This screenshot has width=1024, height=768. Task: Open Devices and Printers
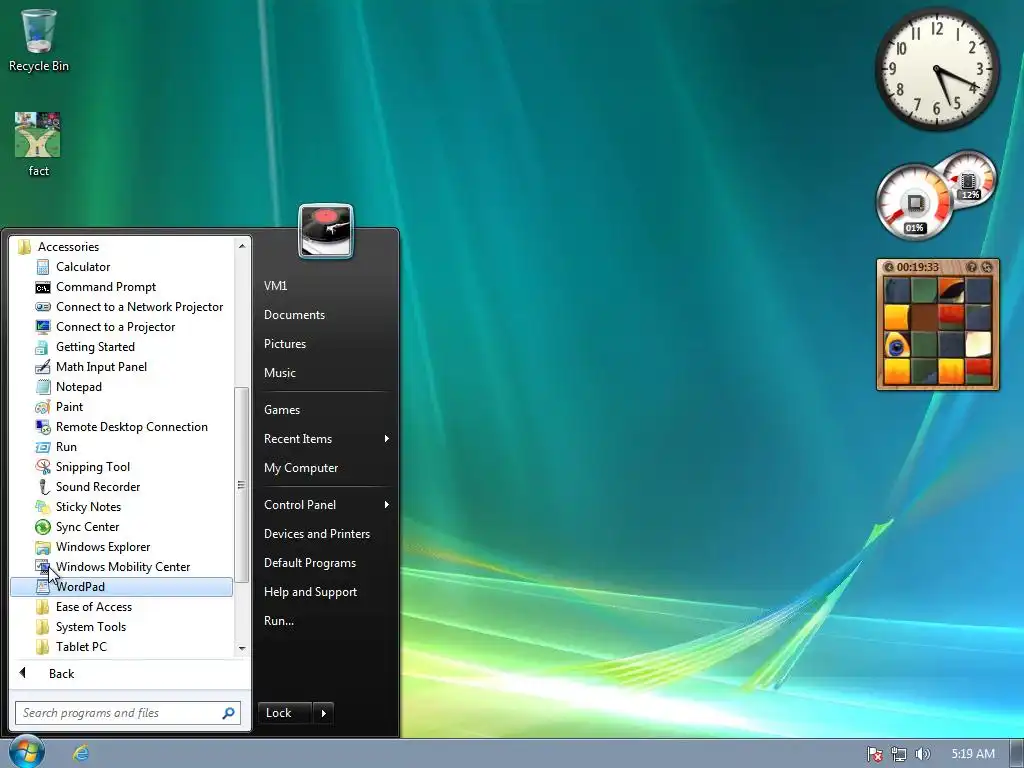click(x=317, y=534)
